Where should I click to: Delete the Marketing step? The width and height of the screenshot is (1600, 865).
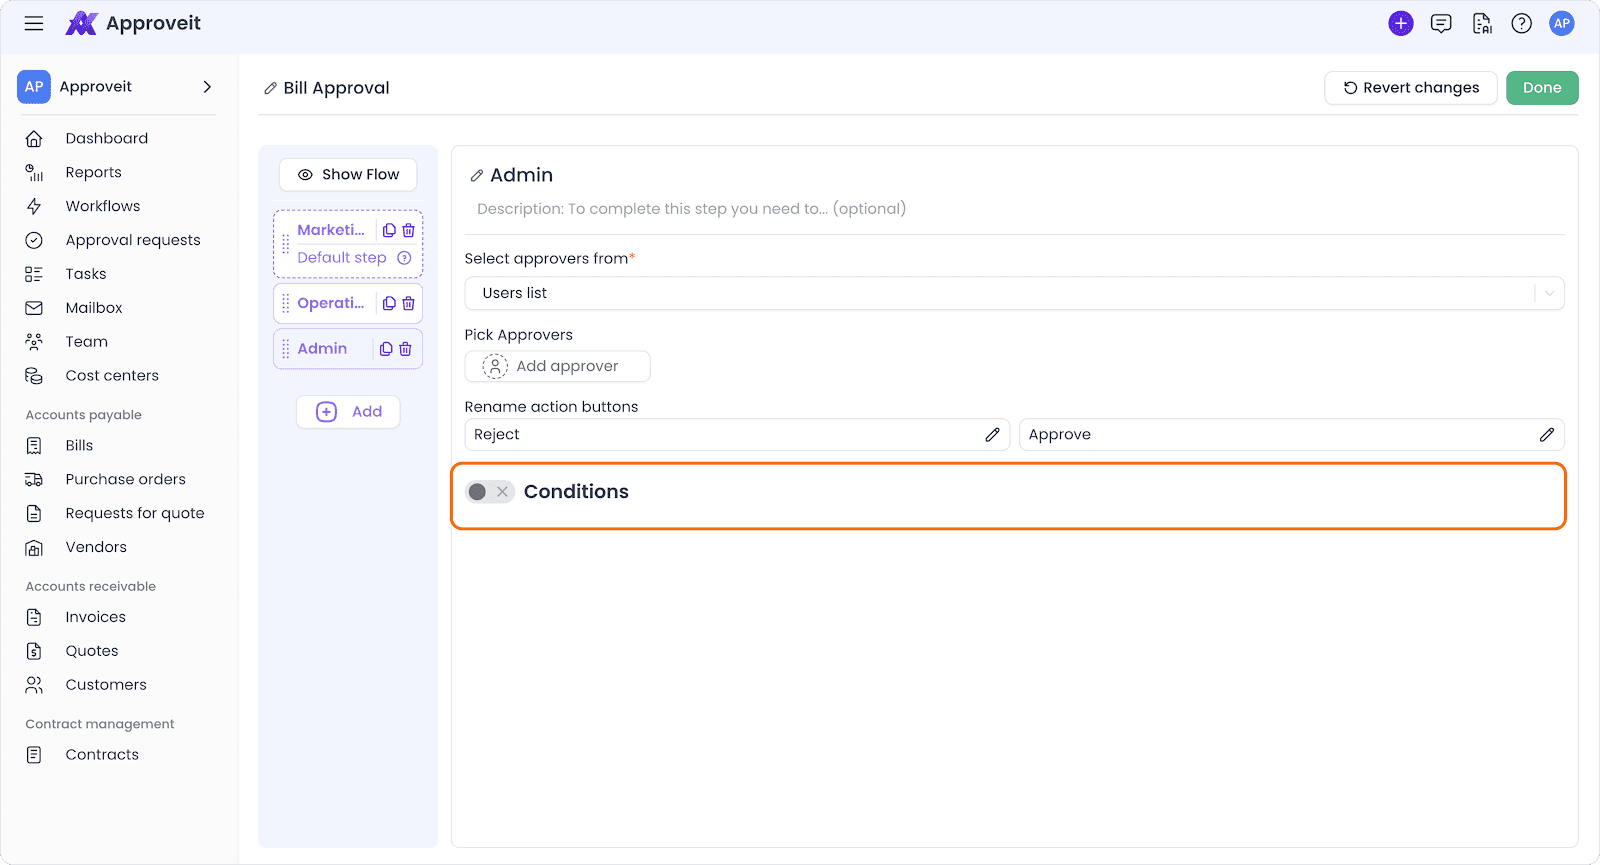[x=408, y=230]
